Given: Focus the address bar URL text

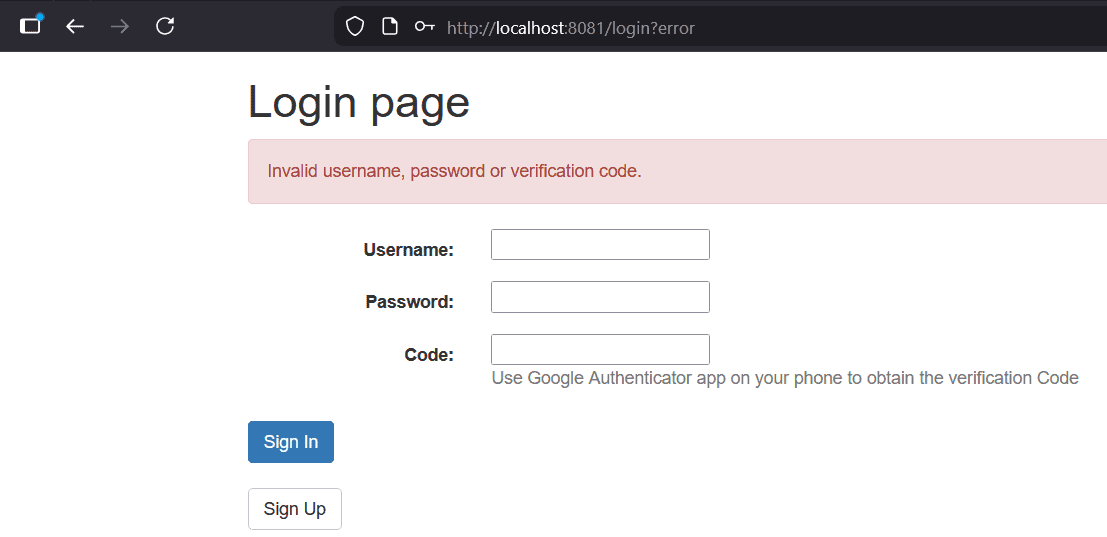Looking at the screenshot, I should click(571, 28).
